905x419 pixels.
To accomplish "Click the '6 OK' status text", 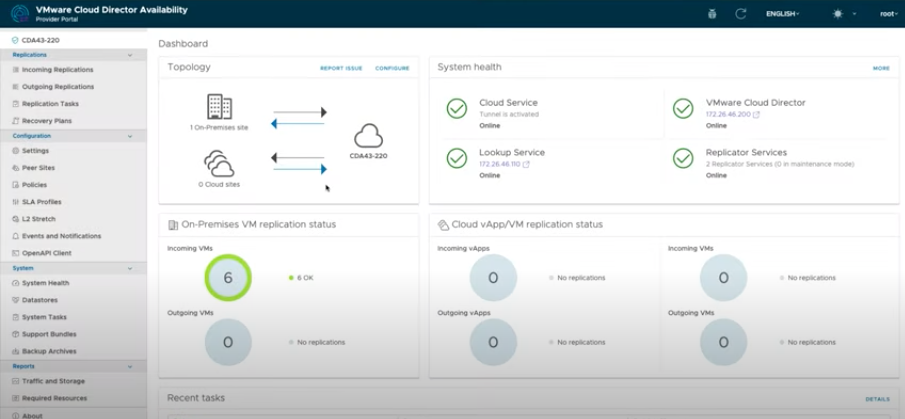I will [x=305, y=278].
